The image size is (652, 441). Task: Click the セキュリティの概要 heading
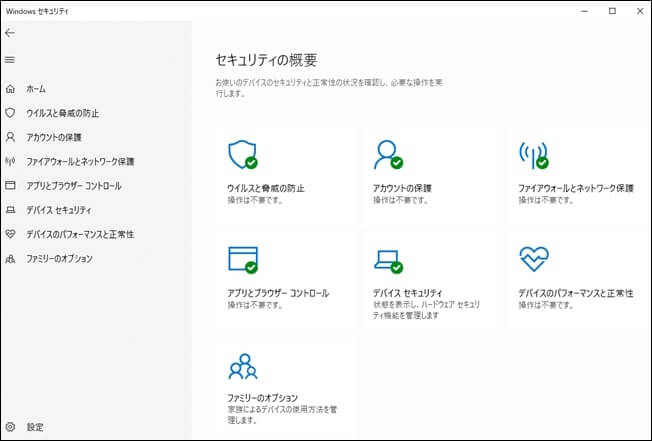pyautogui.click(x=267, y=60)
